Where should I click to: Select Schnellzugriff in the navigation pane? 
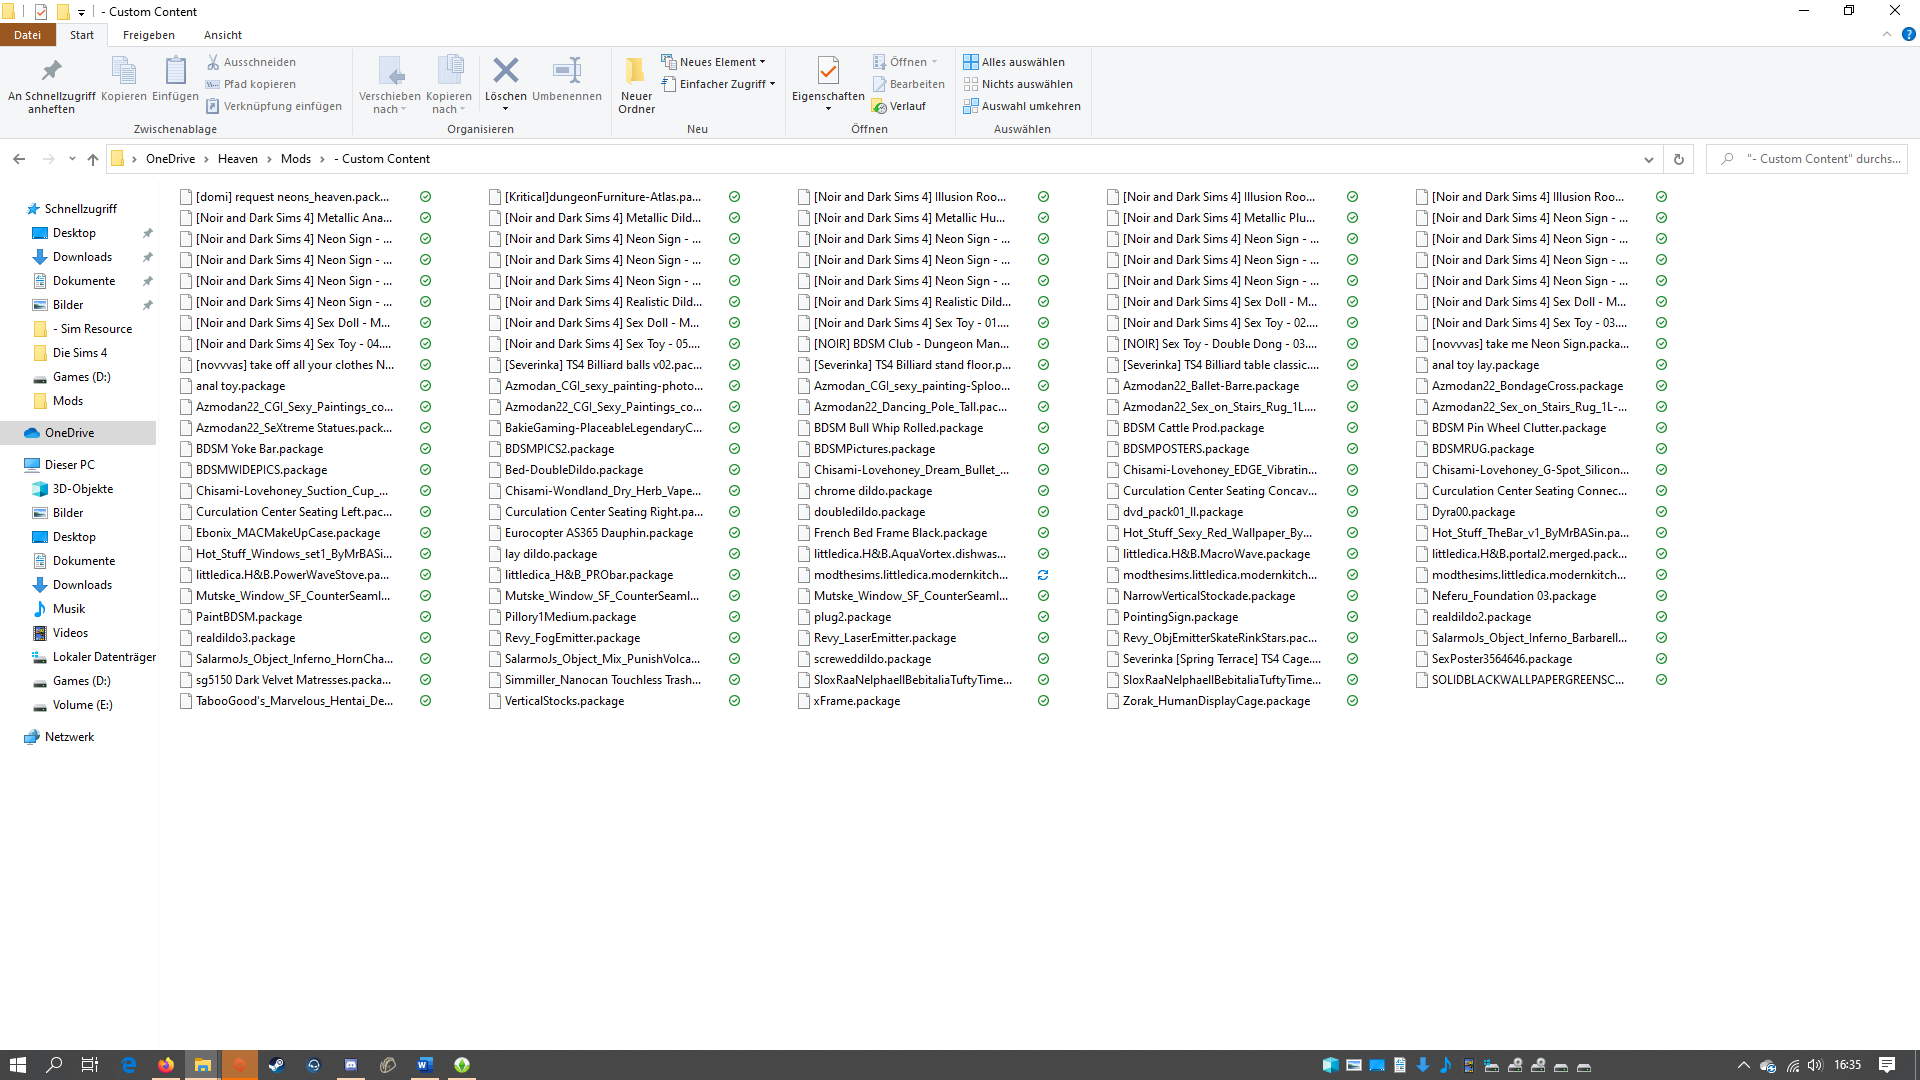80,209
